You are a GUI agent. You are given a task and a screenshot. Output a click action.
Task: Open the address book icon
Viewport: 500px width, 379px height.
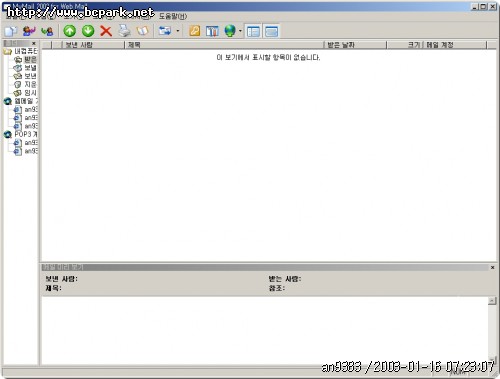pos(142,31)
